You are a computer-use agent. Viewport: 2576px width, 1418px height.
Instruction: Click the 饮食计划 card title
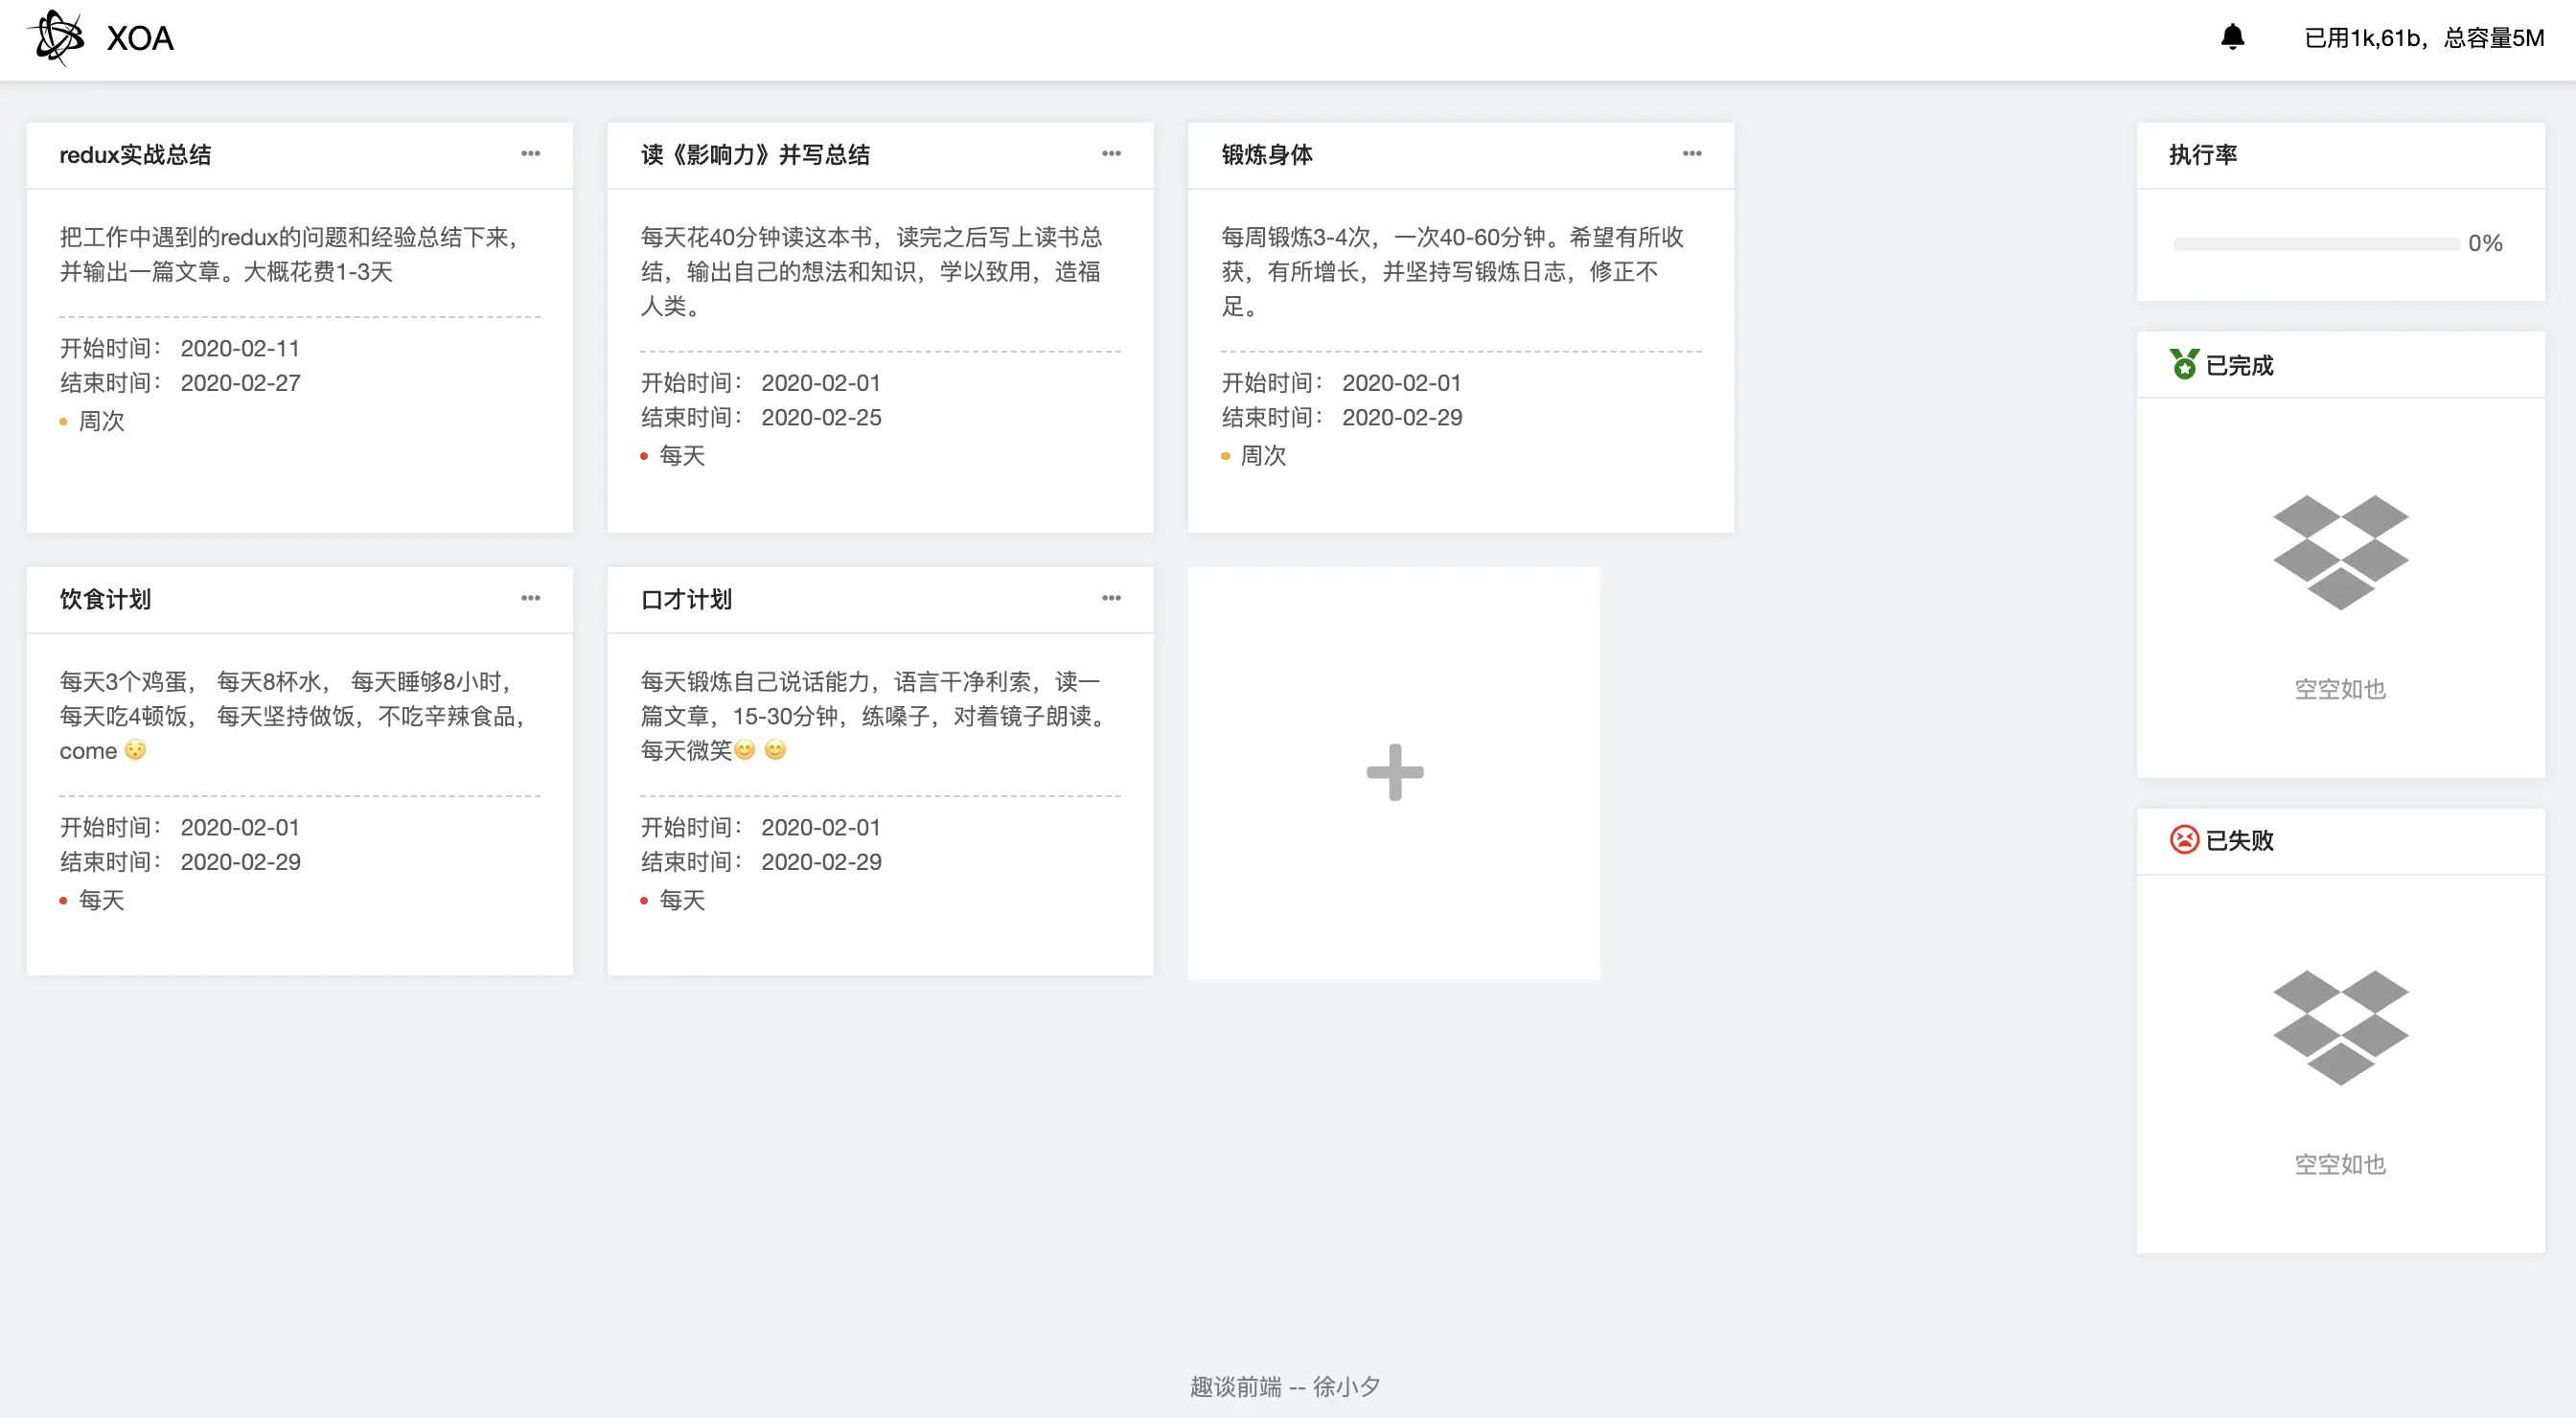pos(105,599)
